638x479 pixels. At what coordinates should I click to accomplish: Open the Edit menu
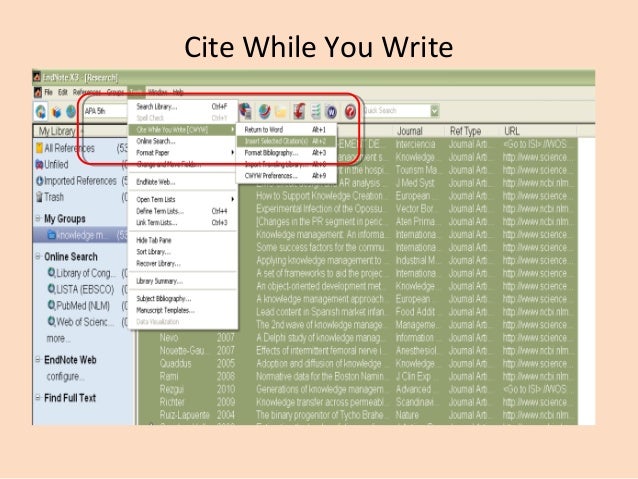63,92
